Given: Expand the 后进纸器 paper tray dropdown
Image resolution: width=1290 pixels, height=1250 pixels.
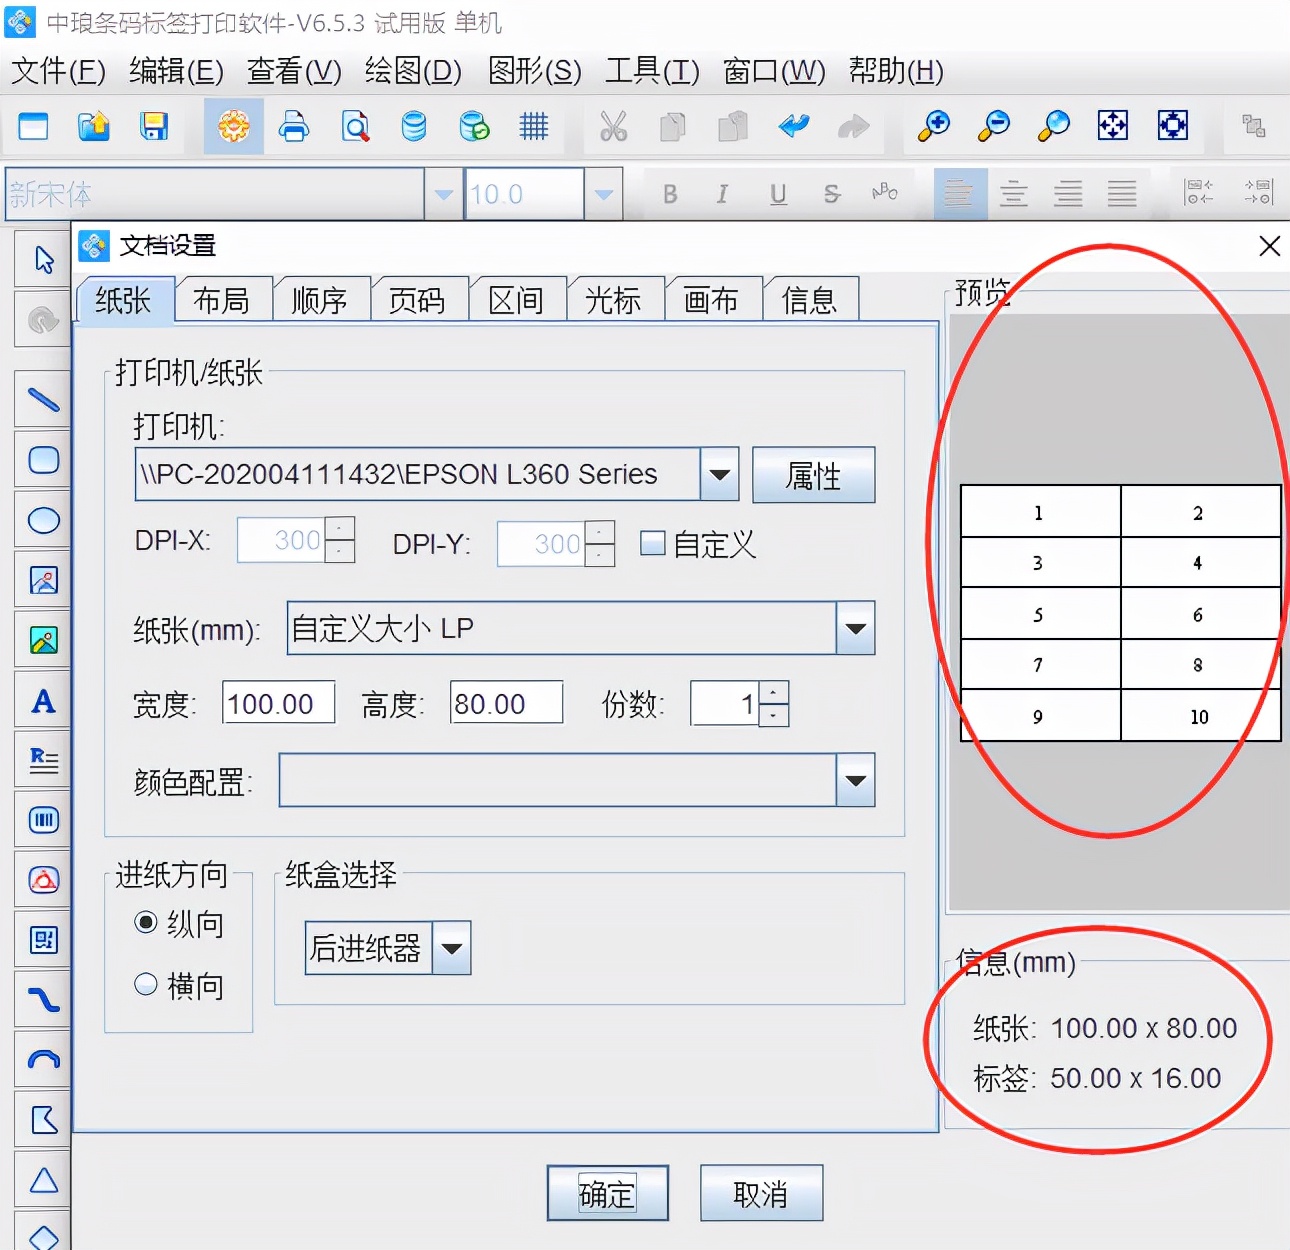Looking at the screenshot, I should (452, 948).
